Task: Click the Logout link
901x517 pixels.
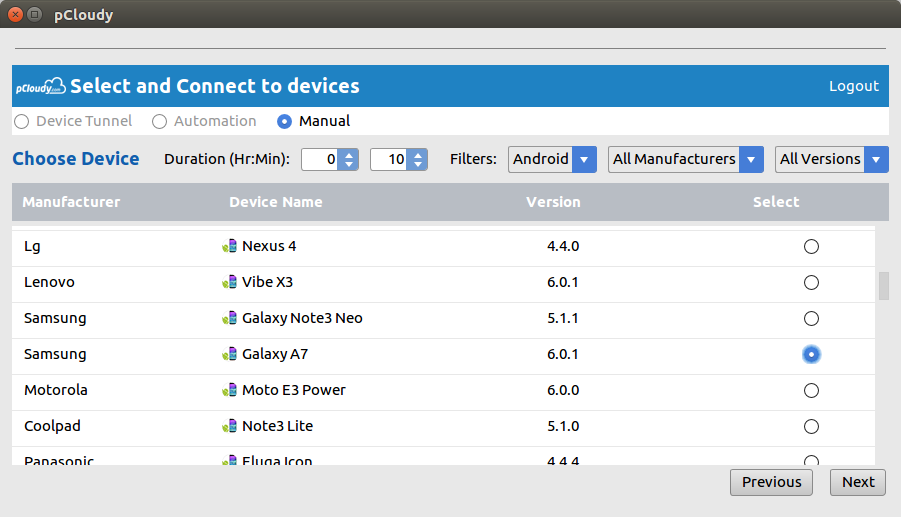Action: coord(853,86)
